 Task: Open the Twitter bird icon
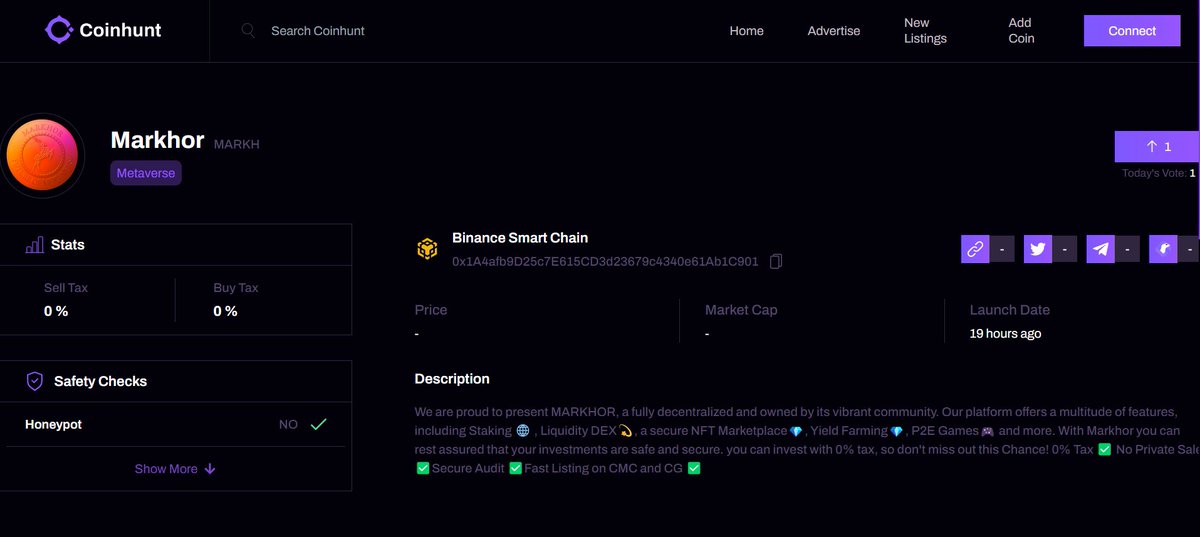pyautogui.click(x=1038, y=249)
